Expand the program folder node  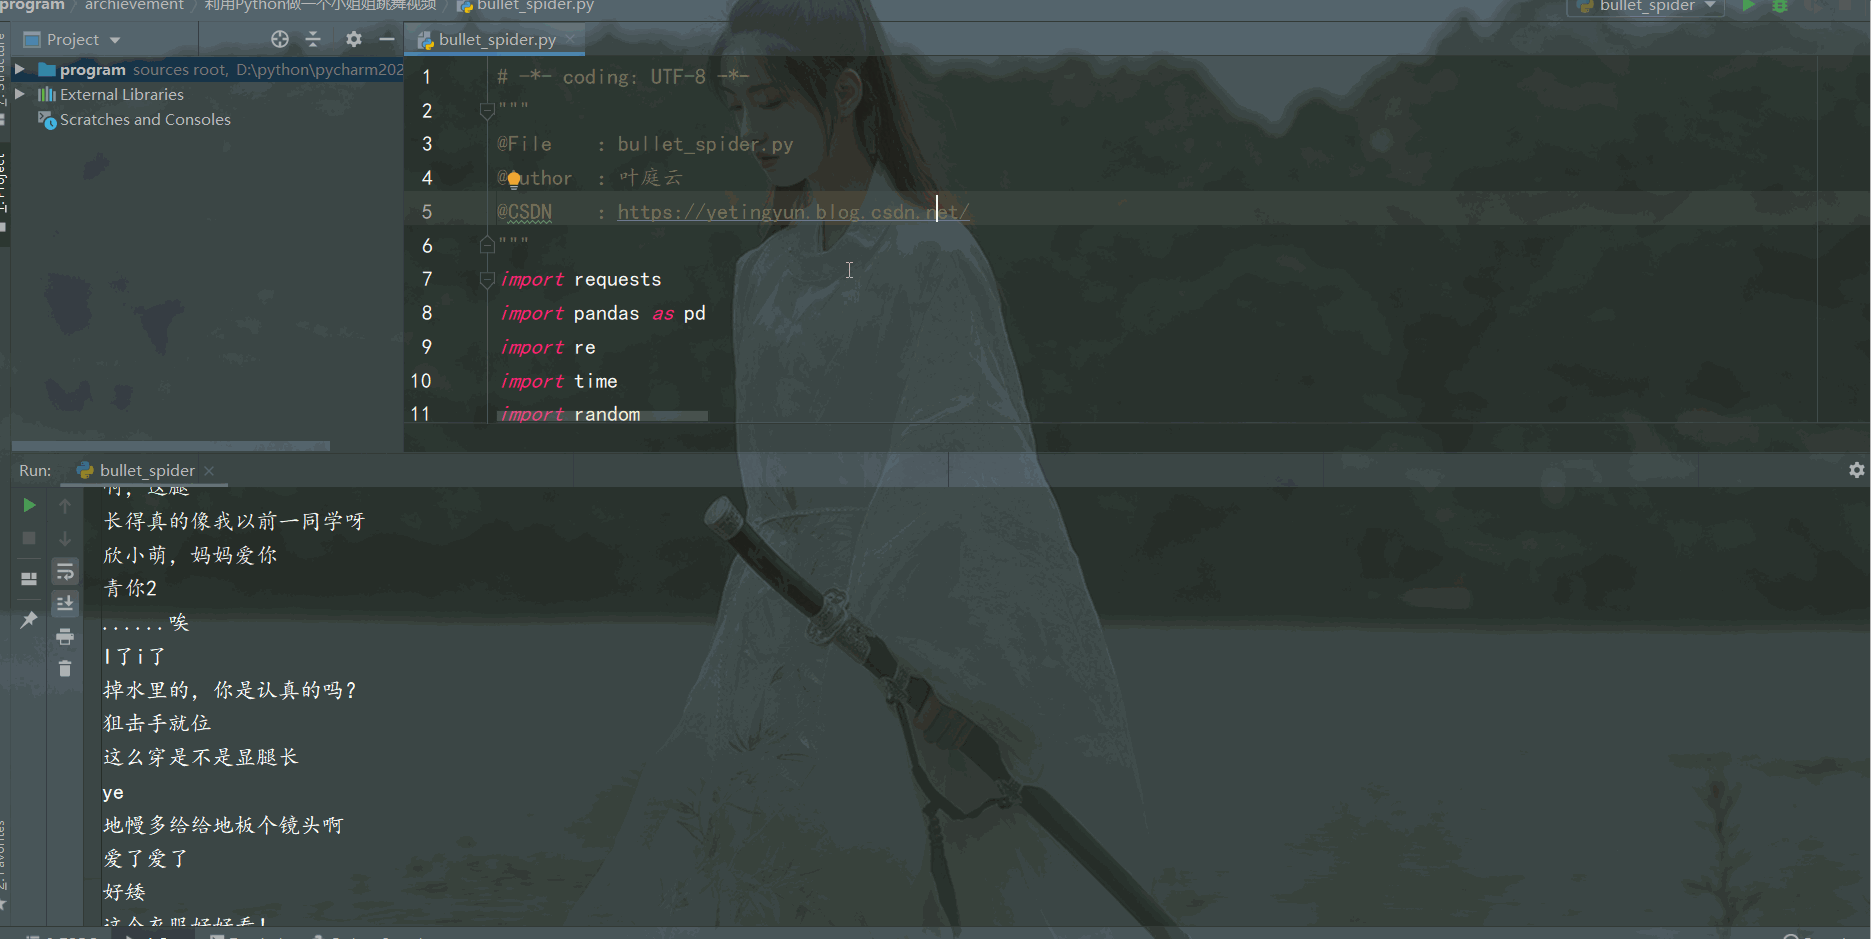[19, 69]
